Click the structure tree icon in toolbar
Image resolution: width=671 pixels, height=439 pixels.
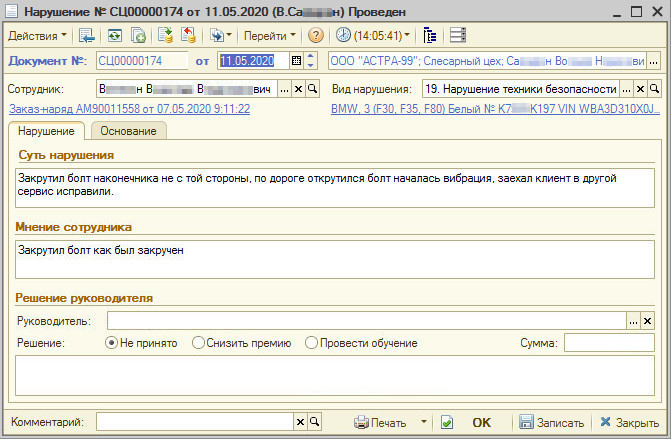click(x=430, y=35)
